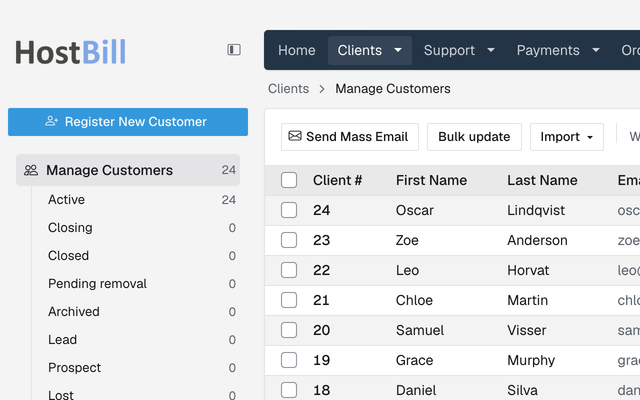
Task: Collapse sidebar using the panel toggle icon
Action: point(234,50)
